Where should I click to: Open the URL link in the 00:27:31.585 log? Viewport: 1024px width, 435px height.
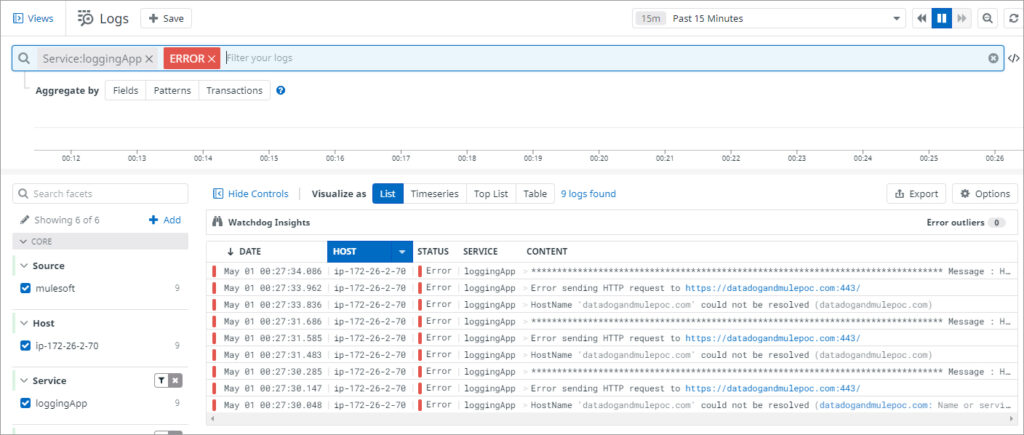coord(773,338)
